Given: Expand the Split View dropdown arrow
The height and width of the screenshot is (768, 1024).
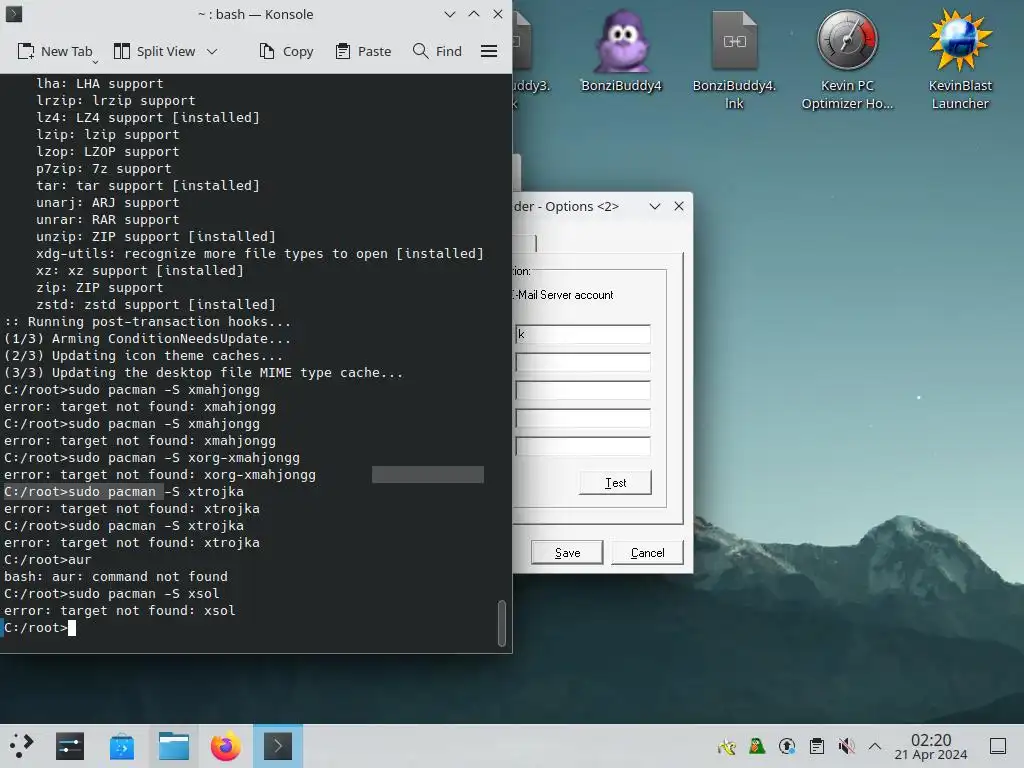Looking at the screenshot, I should click(212, 51).
